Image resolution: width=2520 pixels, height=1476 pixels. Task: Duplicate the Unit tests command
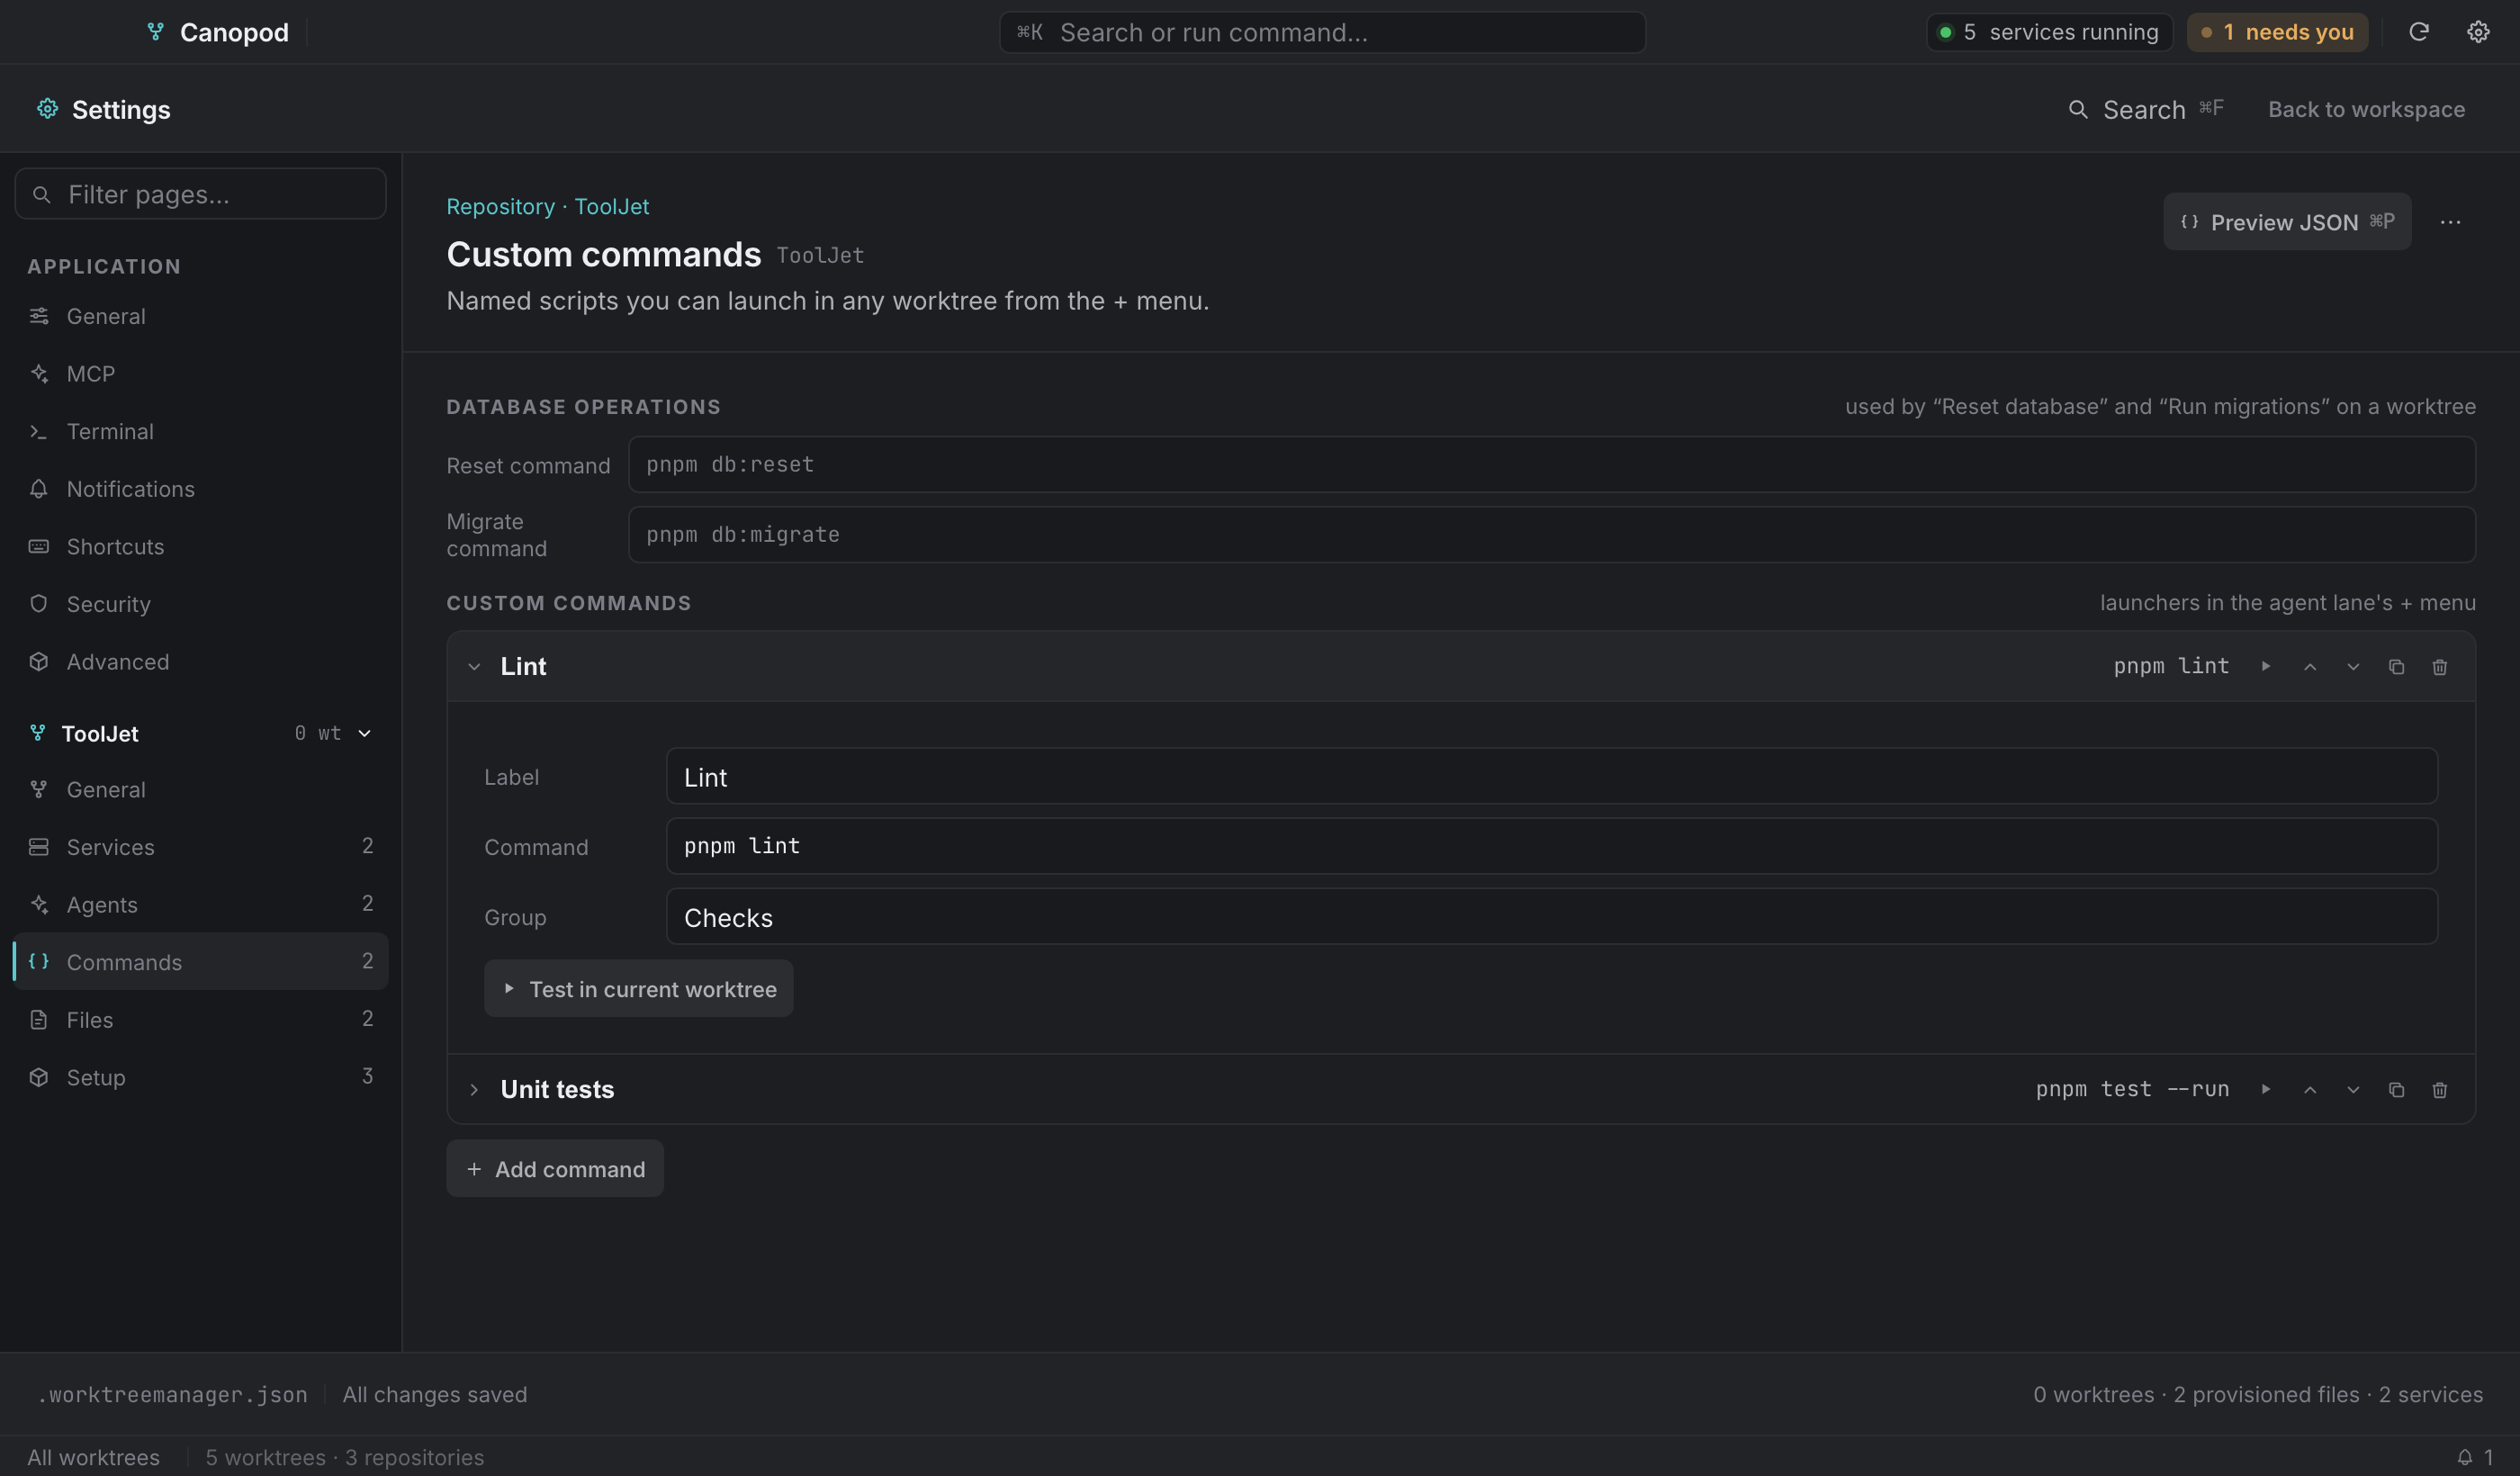click(2396, 1089)
